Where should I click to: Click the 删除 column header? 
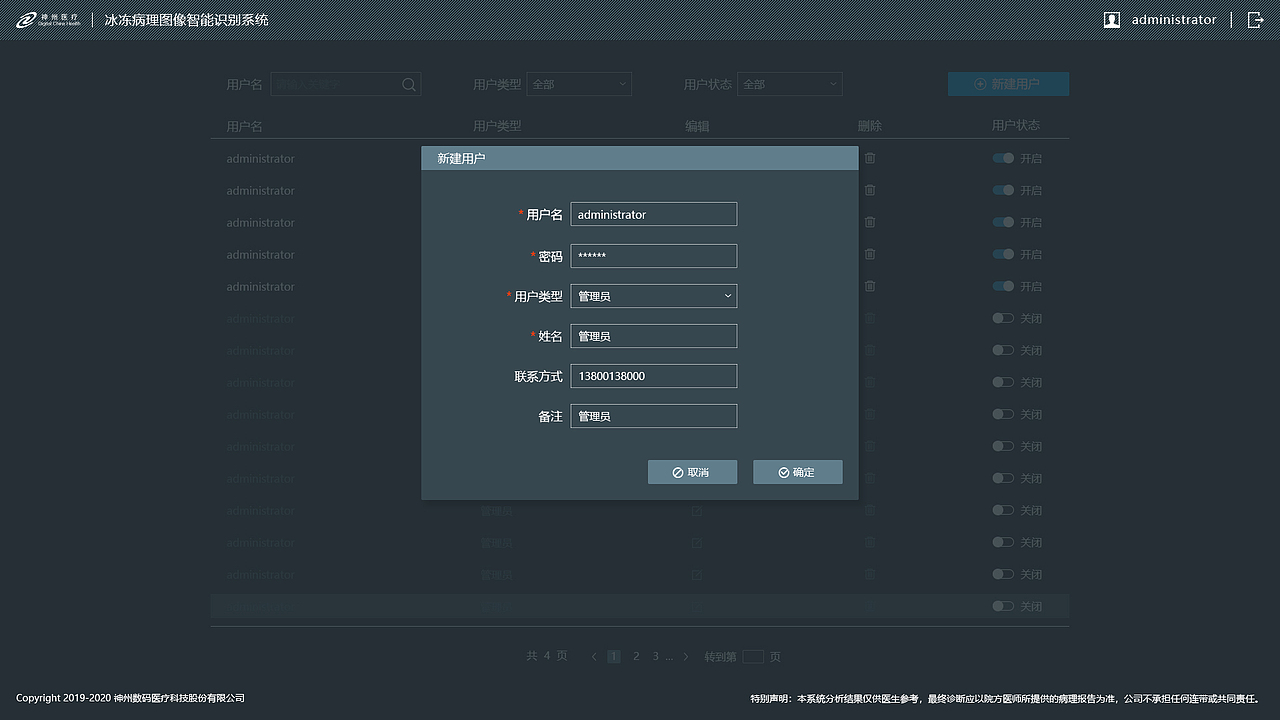click(x=870, y=126)
